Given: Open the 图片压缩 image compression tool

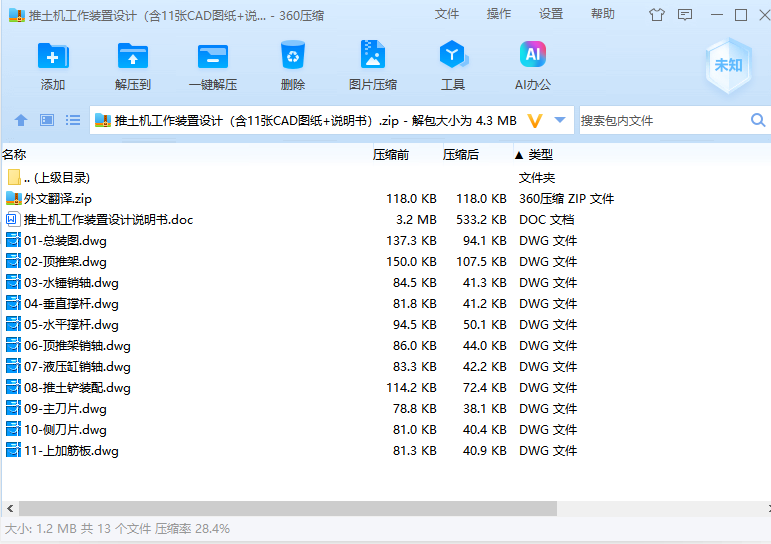Looking at the screenshot, I should tap(373, 54).
